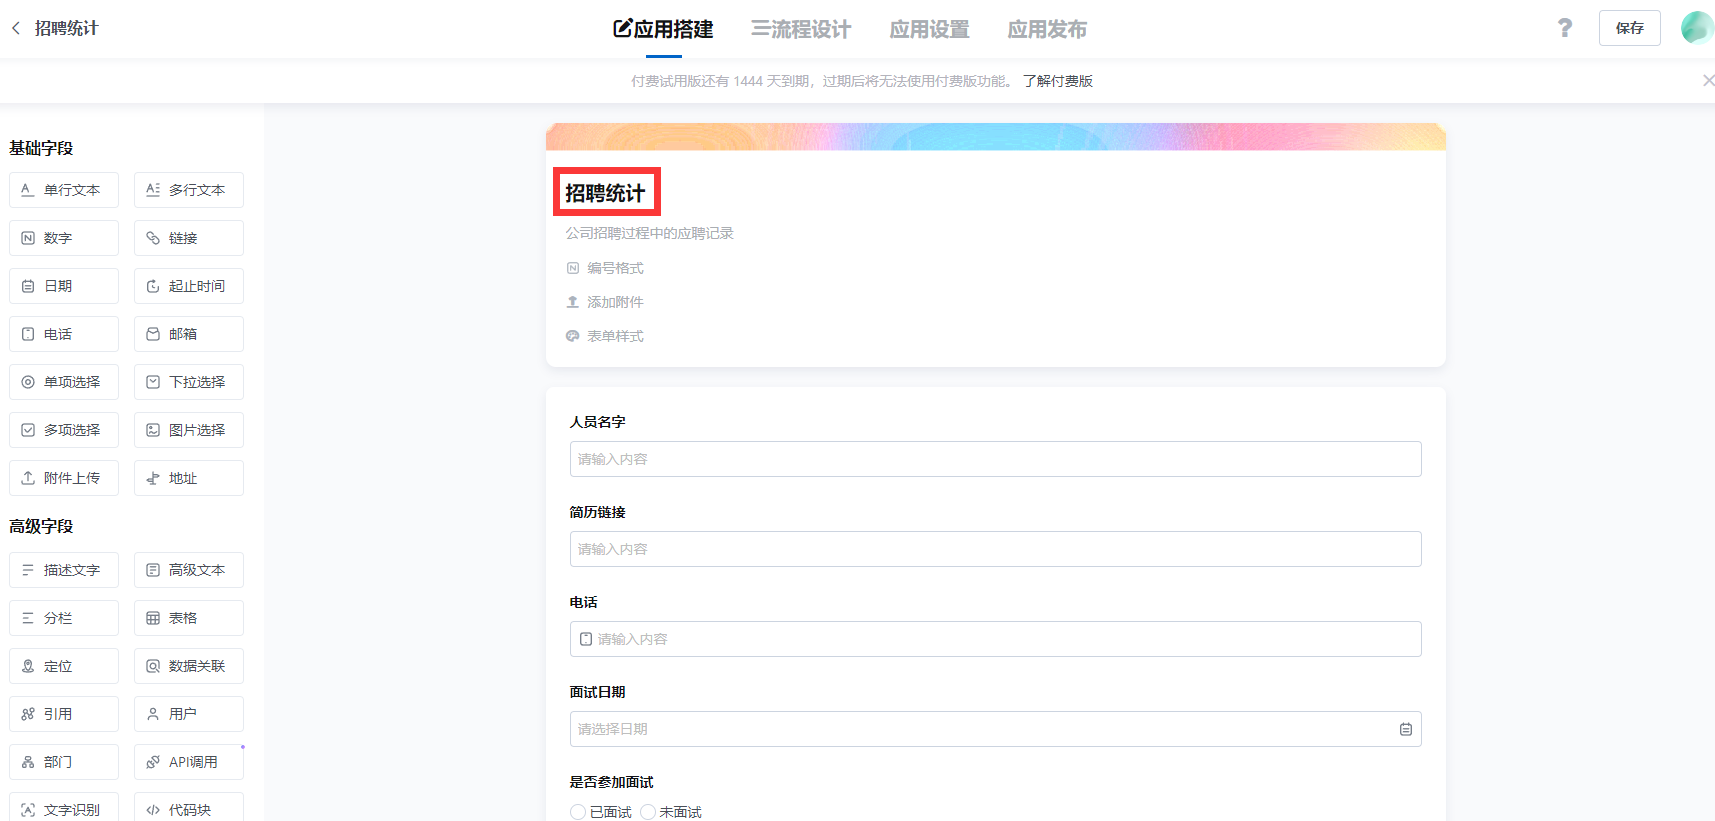Add a 用户 field

tap(189, 714)
